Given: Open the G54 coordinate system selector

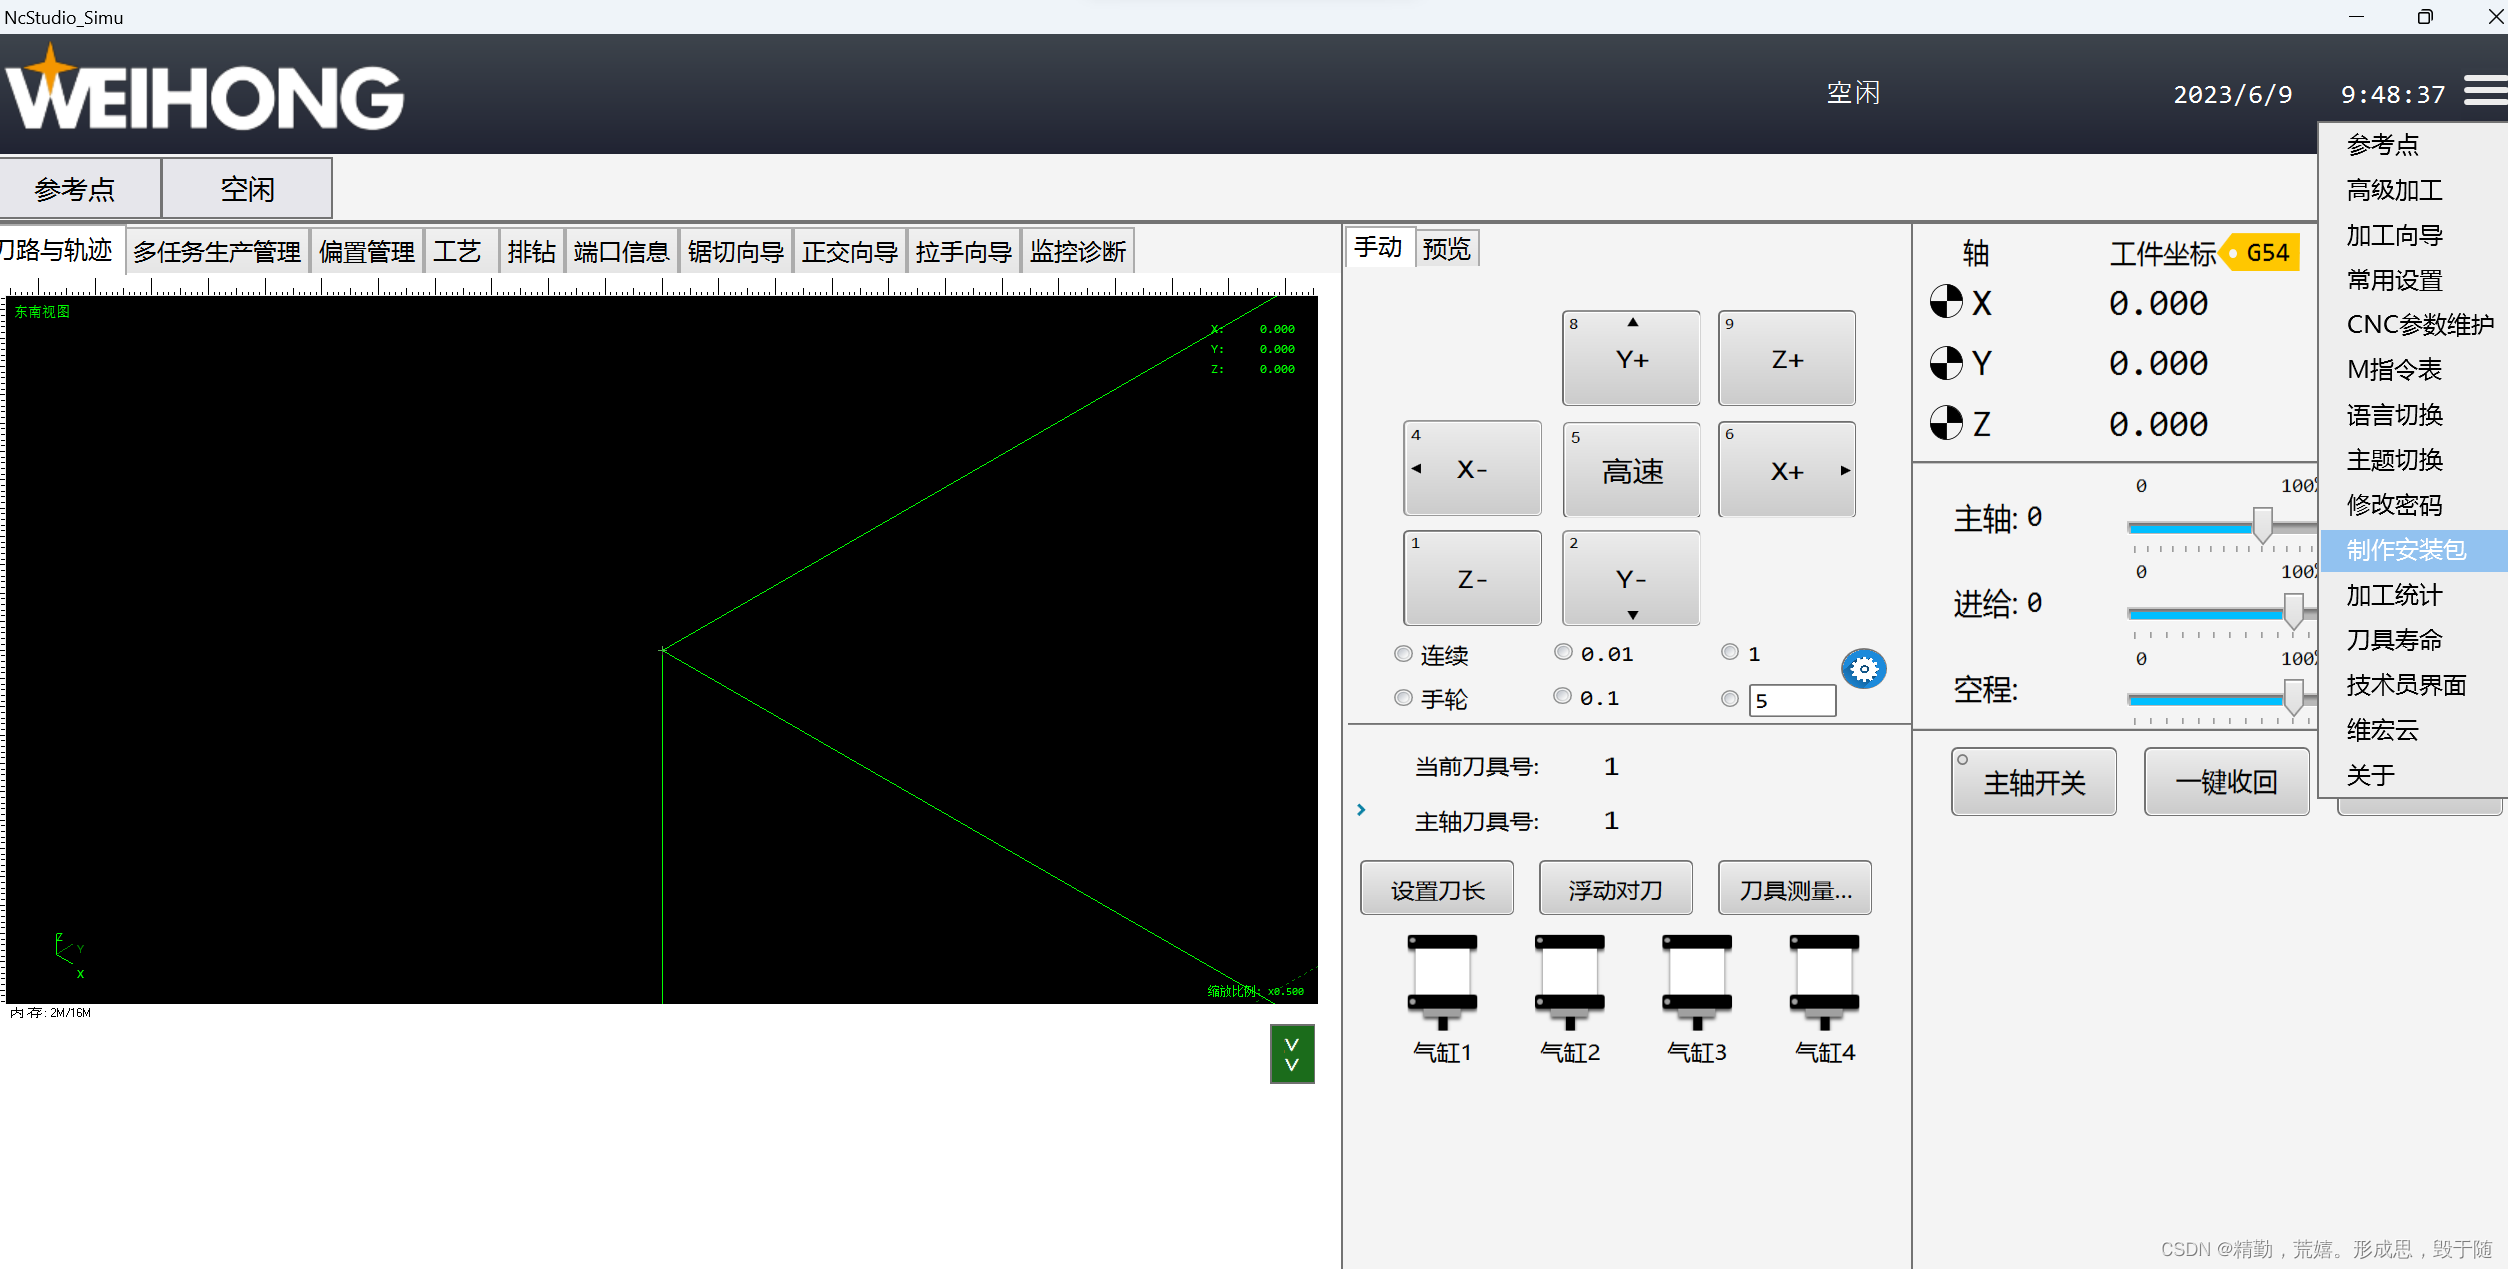Looking at the screenshot, I should (2263, 253).
